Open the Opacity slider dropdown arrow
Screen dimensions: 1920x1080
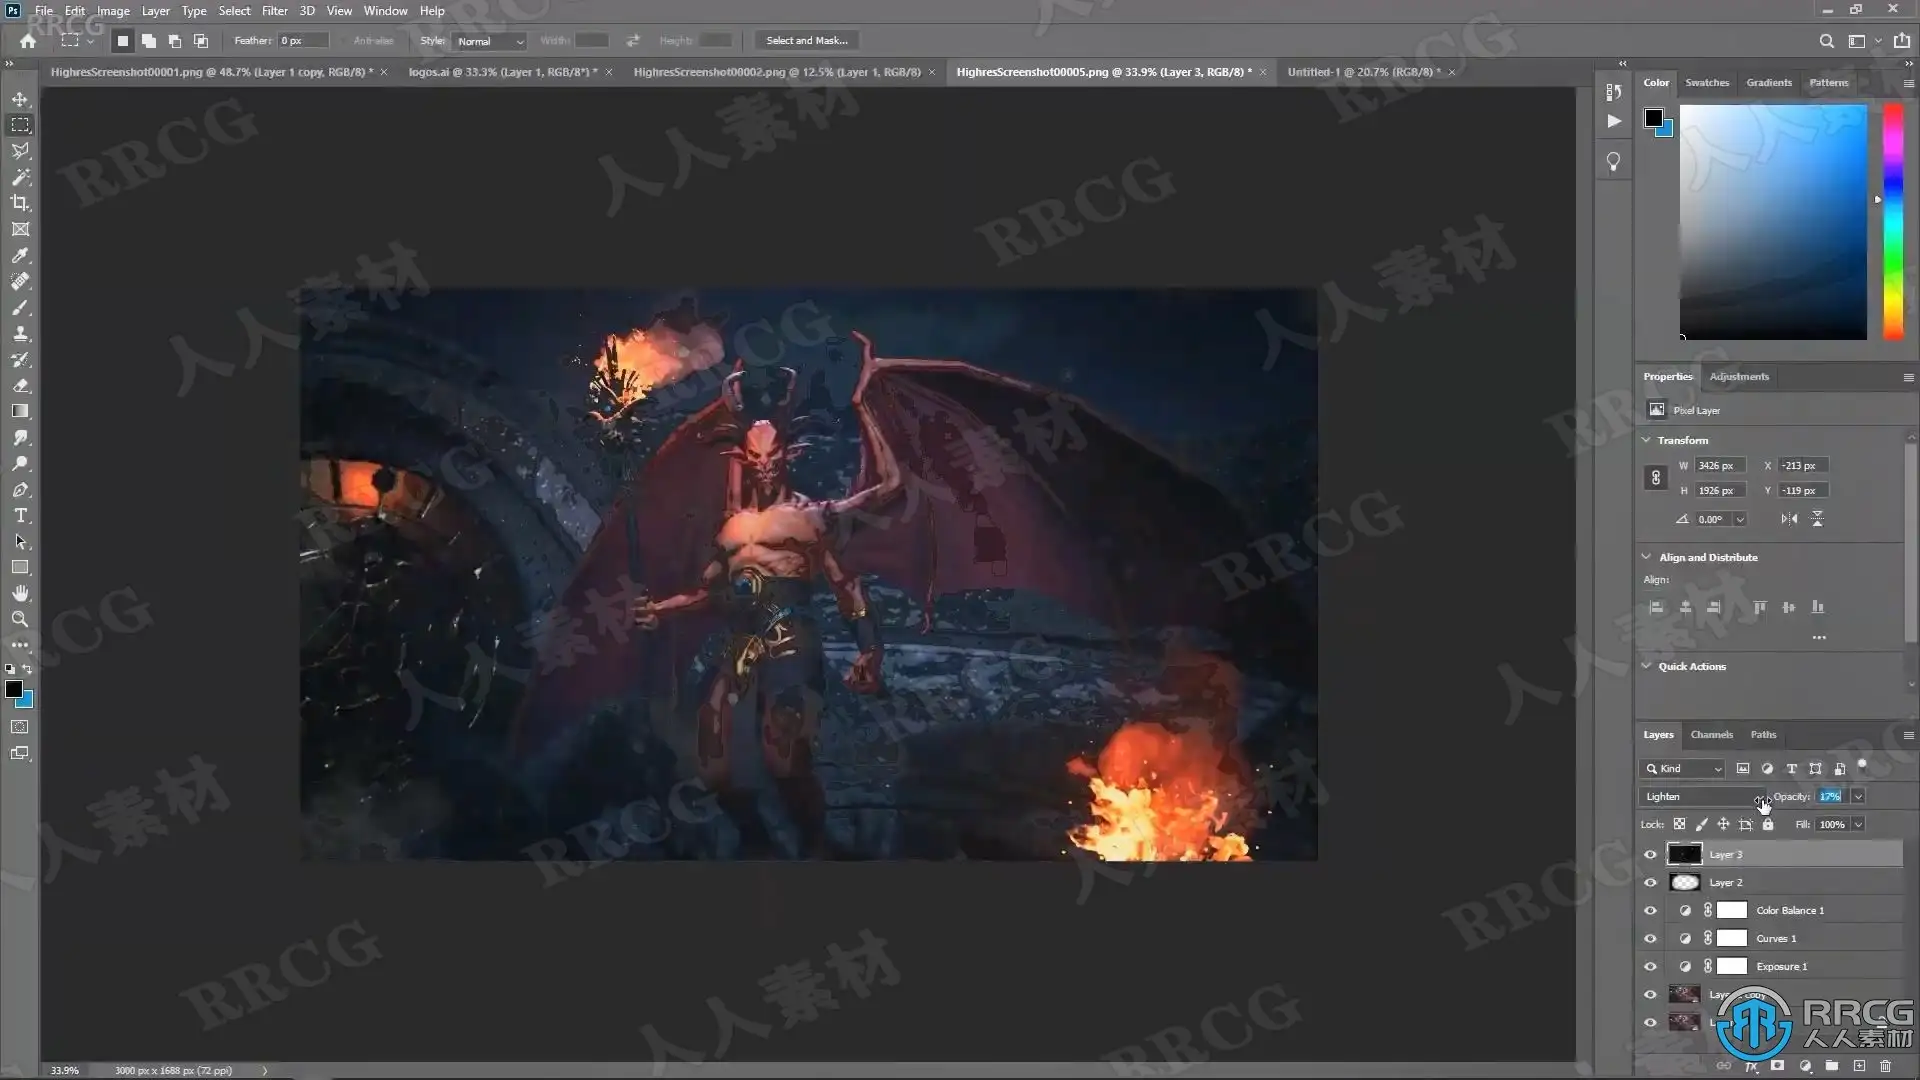pyautogui.click(x=1858, y=797)
